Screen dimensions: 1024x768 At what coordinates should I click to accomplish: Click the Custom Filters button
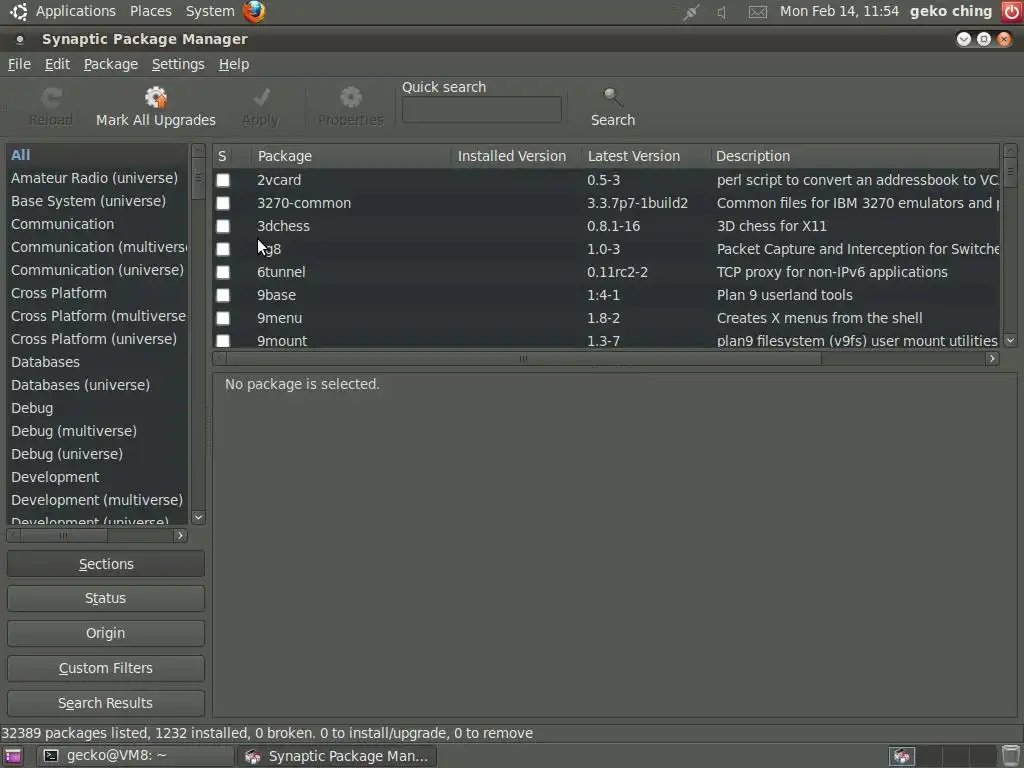[106, 668]
